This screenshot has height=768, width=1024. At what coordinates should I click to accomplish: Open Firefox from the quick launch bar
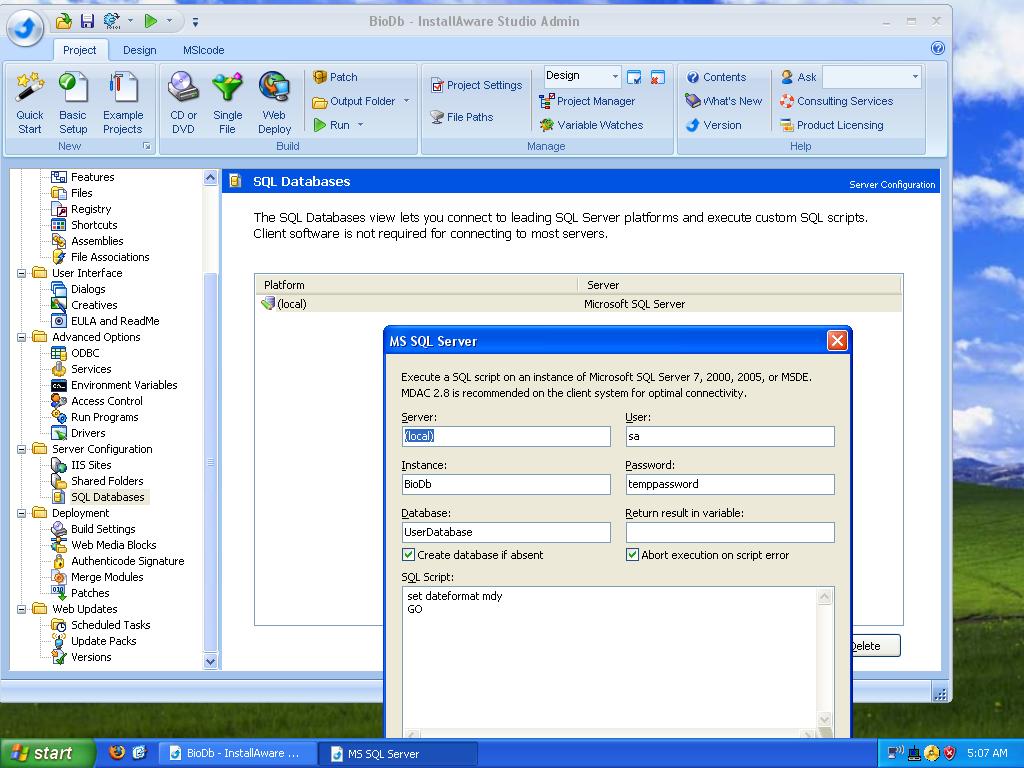click(x=117, y=753)
